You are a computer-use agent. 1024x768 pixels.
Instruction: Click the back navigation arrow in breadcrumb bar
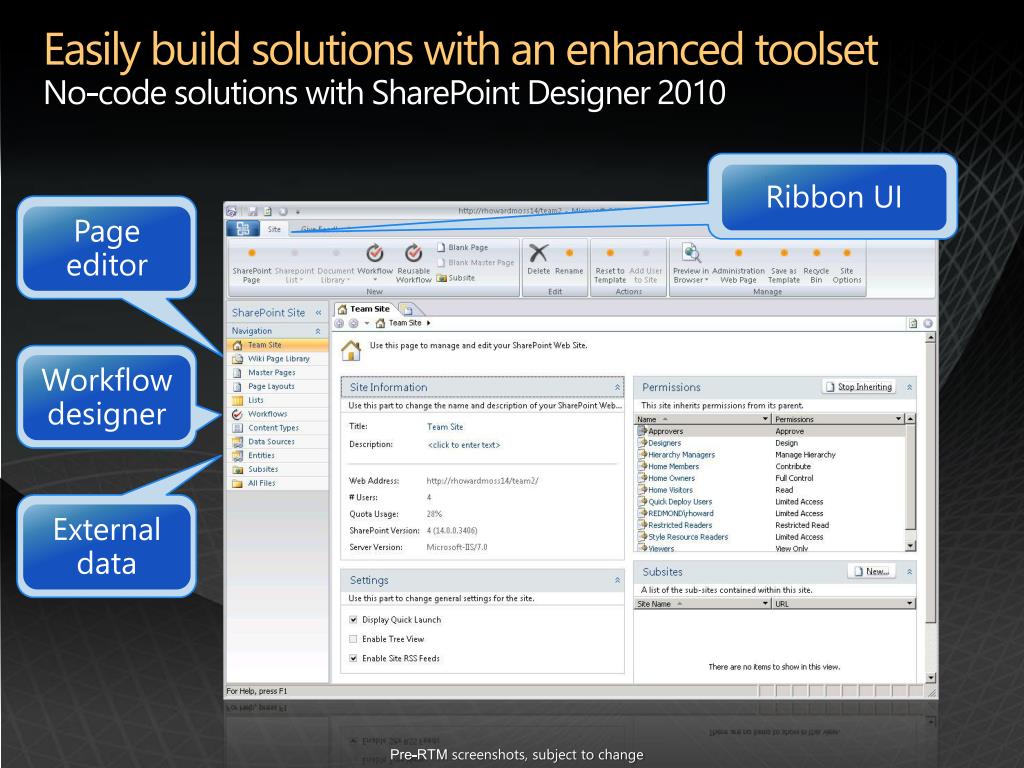click(340, 323)
